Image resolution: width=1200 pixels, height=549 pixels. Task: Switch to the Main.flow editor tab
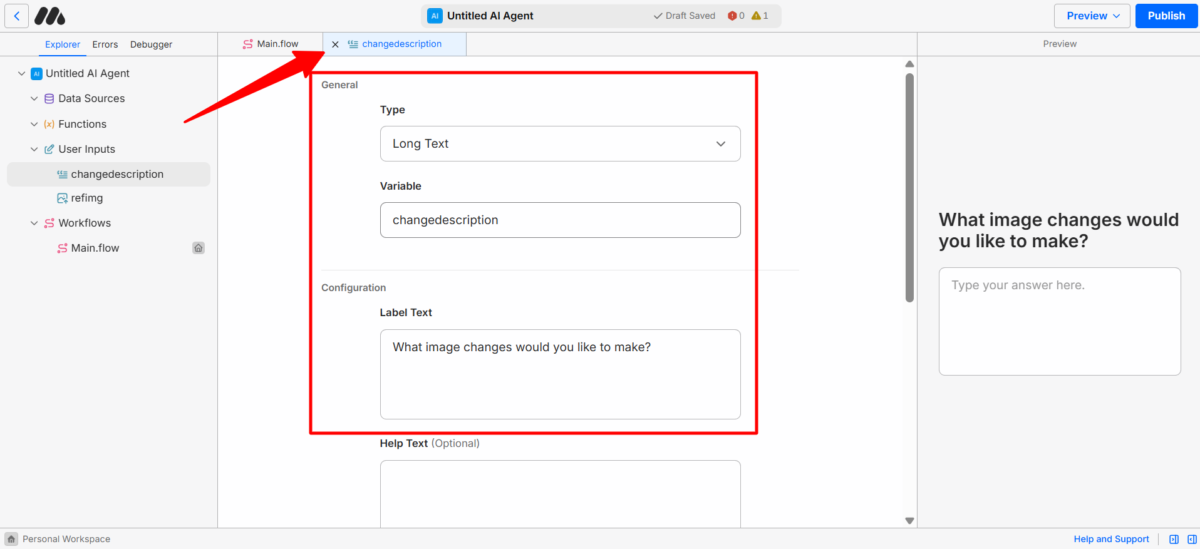[270, 44]
